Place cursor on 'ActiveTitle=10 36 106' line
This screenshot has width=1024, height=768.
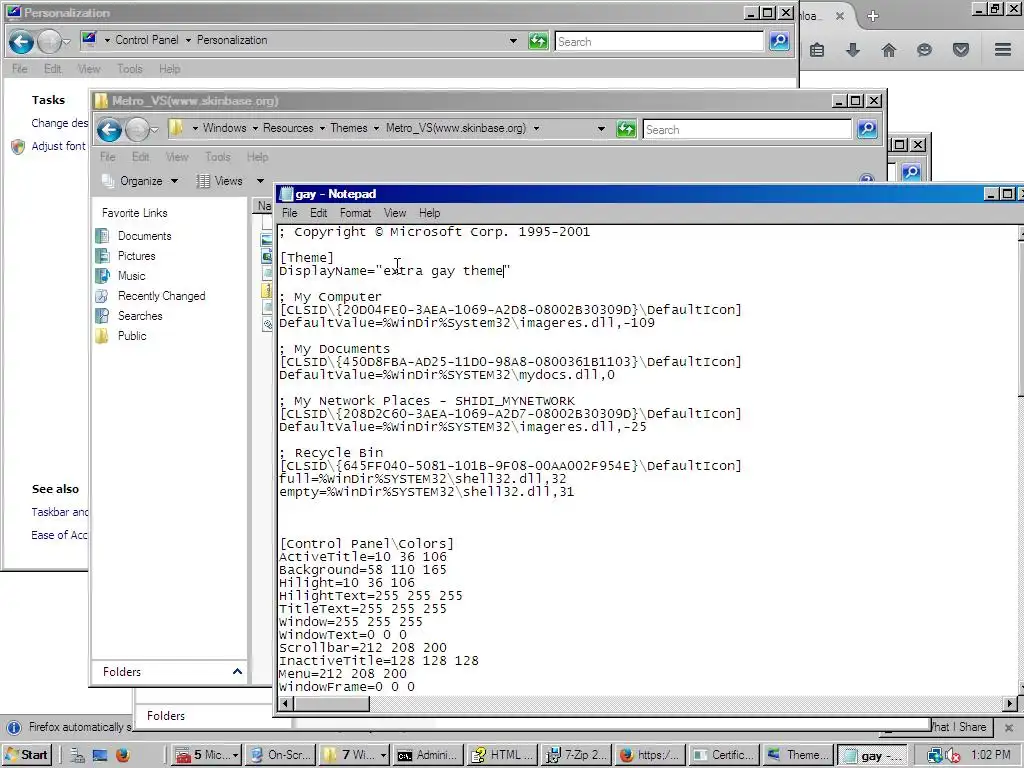[362, 556]
